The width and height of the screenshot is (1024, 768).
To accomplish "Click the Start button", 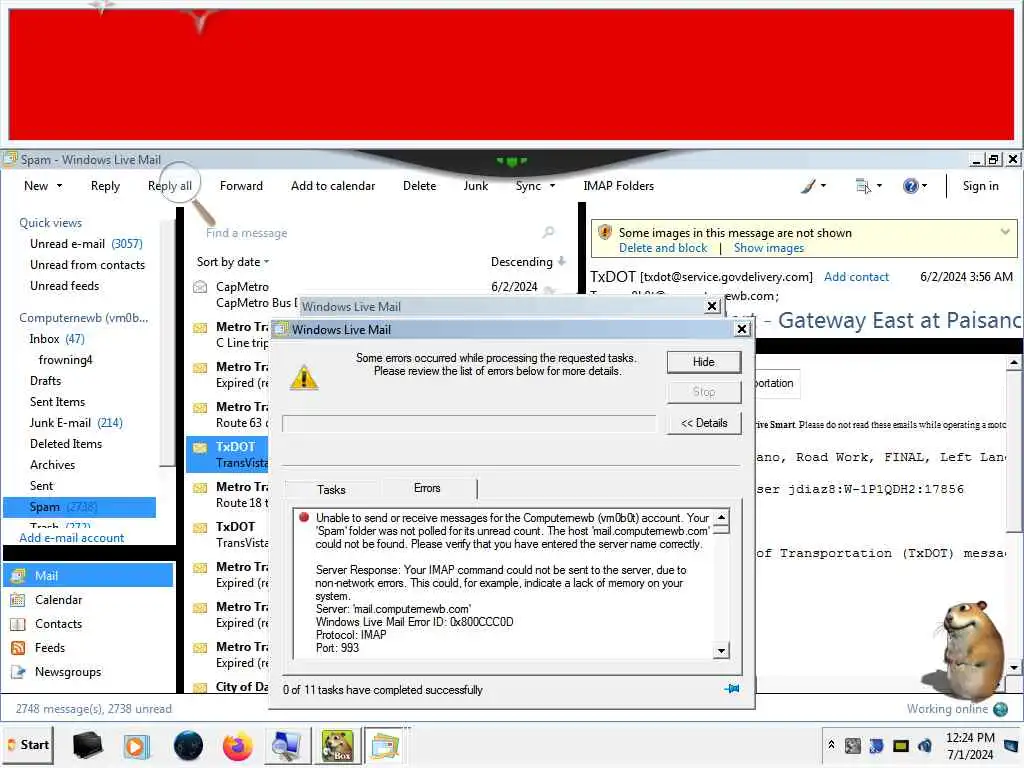I will [x=28, y=745].
